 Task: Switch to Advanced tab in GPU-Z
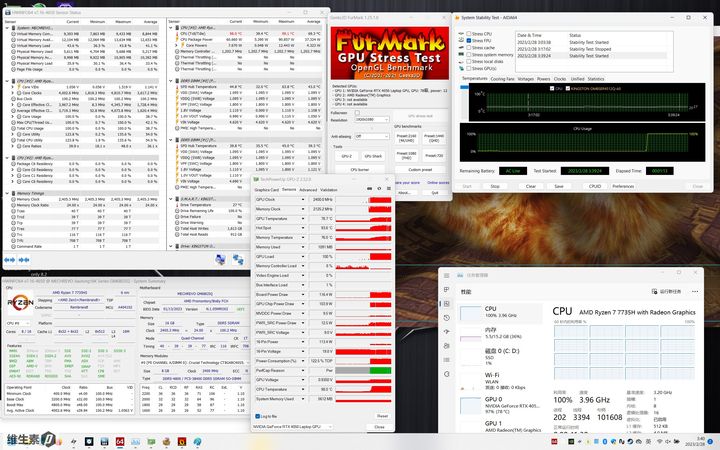(x=308, y=190)
